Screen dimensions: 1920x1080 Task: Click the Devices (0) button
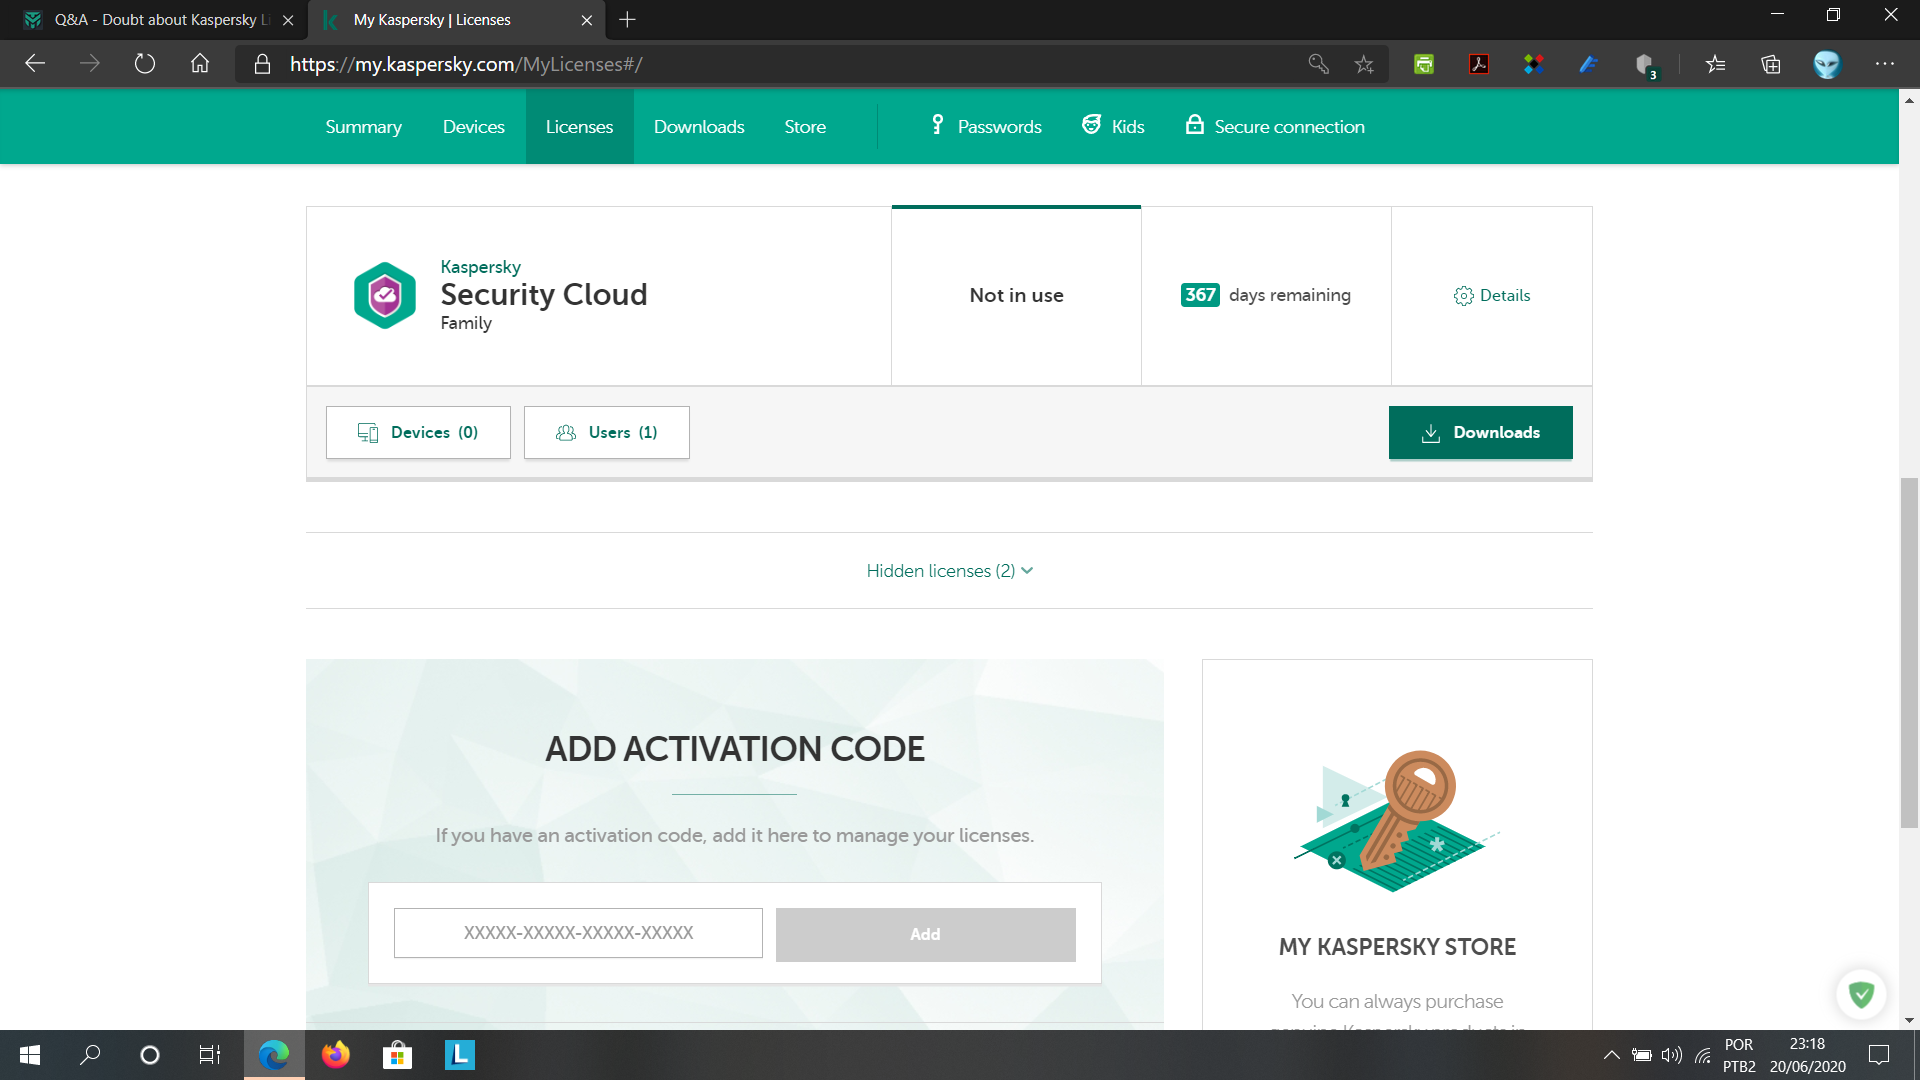(418, 433)
